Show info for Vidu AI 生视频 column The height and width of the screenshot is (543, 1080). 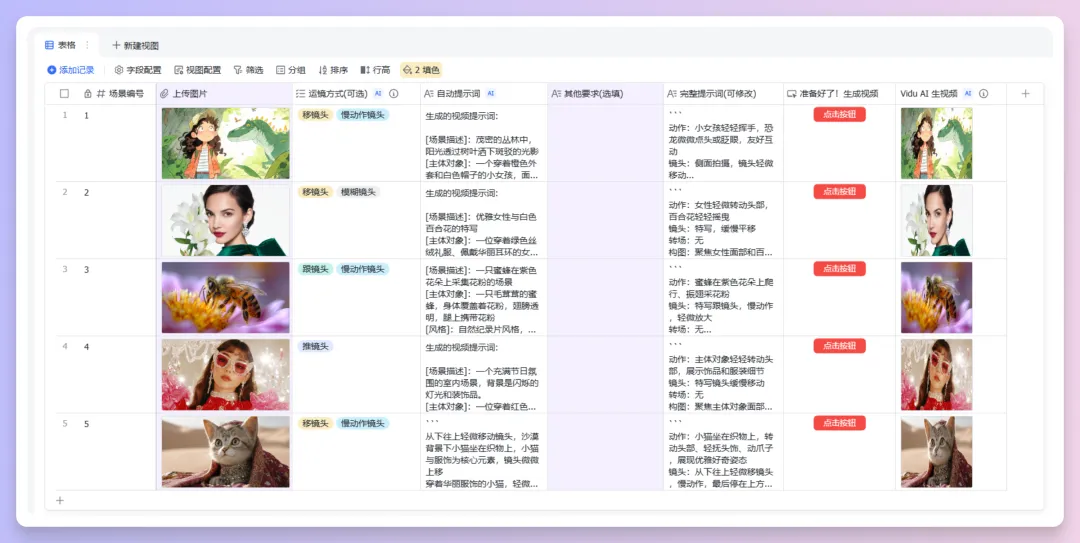[x=984, y=94]
